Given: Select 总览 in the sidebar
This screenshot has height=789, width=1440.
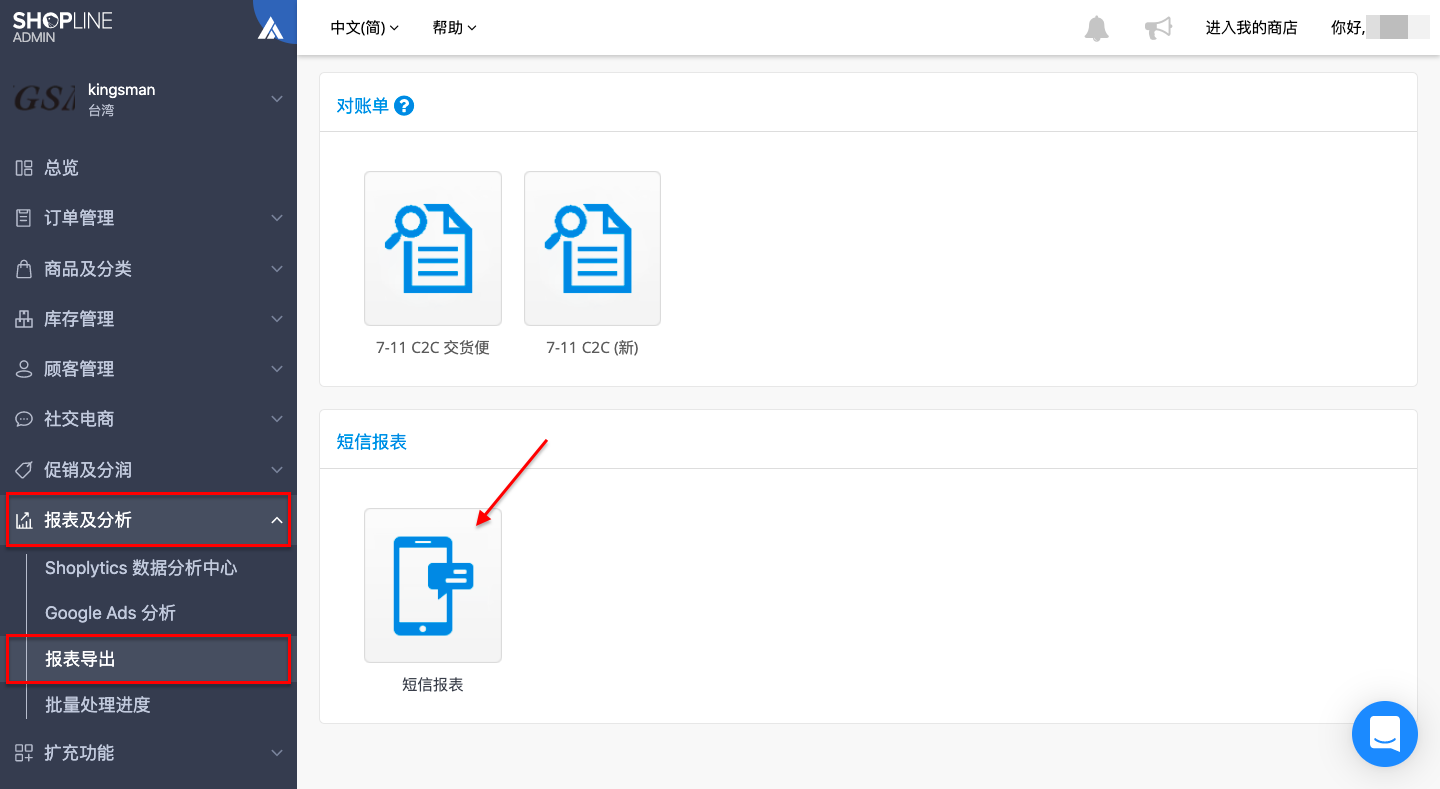Looking at the screenshot, I should 148,168.
